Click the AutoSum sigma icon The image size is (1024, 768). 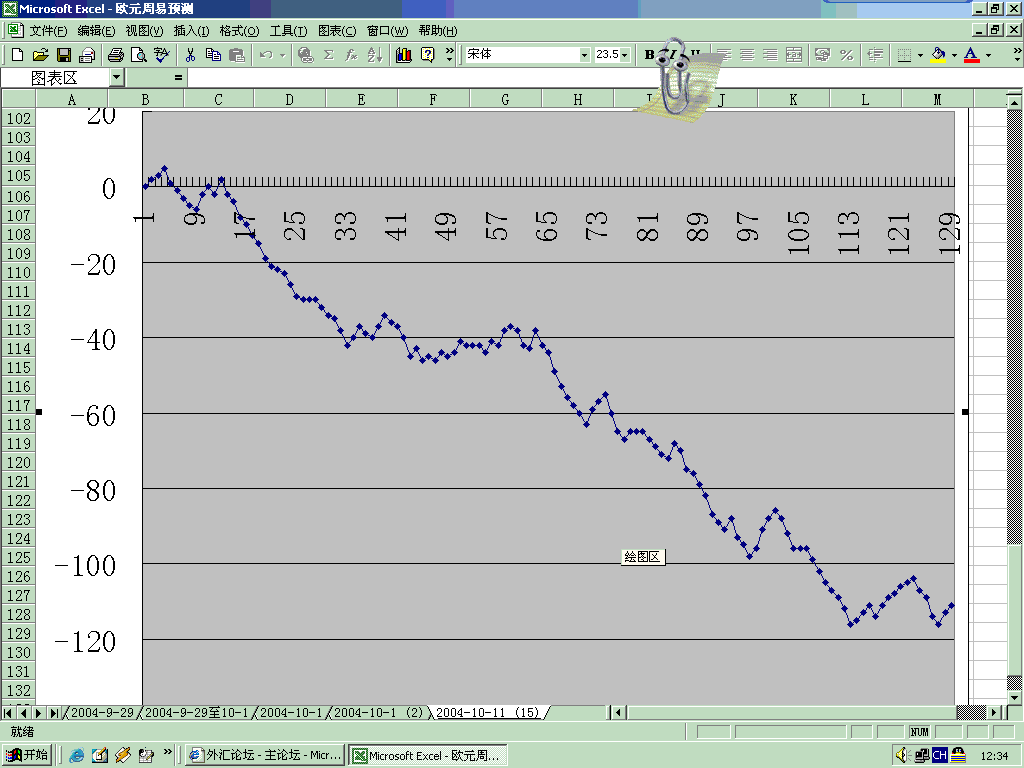pos(328,55)
